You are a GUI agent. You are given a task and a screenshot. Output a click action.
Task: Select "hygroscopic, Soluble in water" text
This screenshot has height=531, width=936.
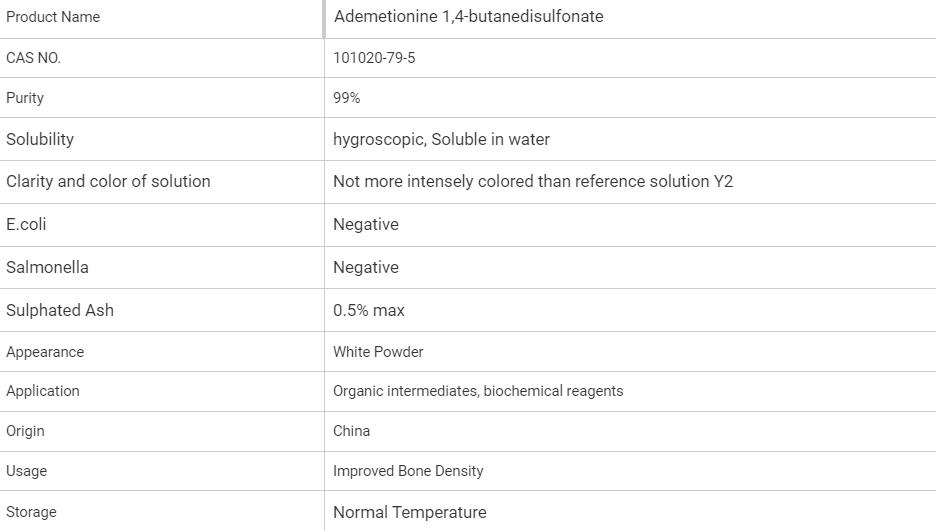point(441,139)
